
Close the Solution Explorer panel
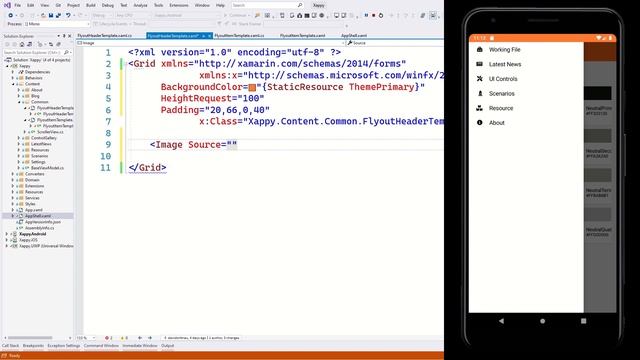pos(69,36)
